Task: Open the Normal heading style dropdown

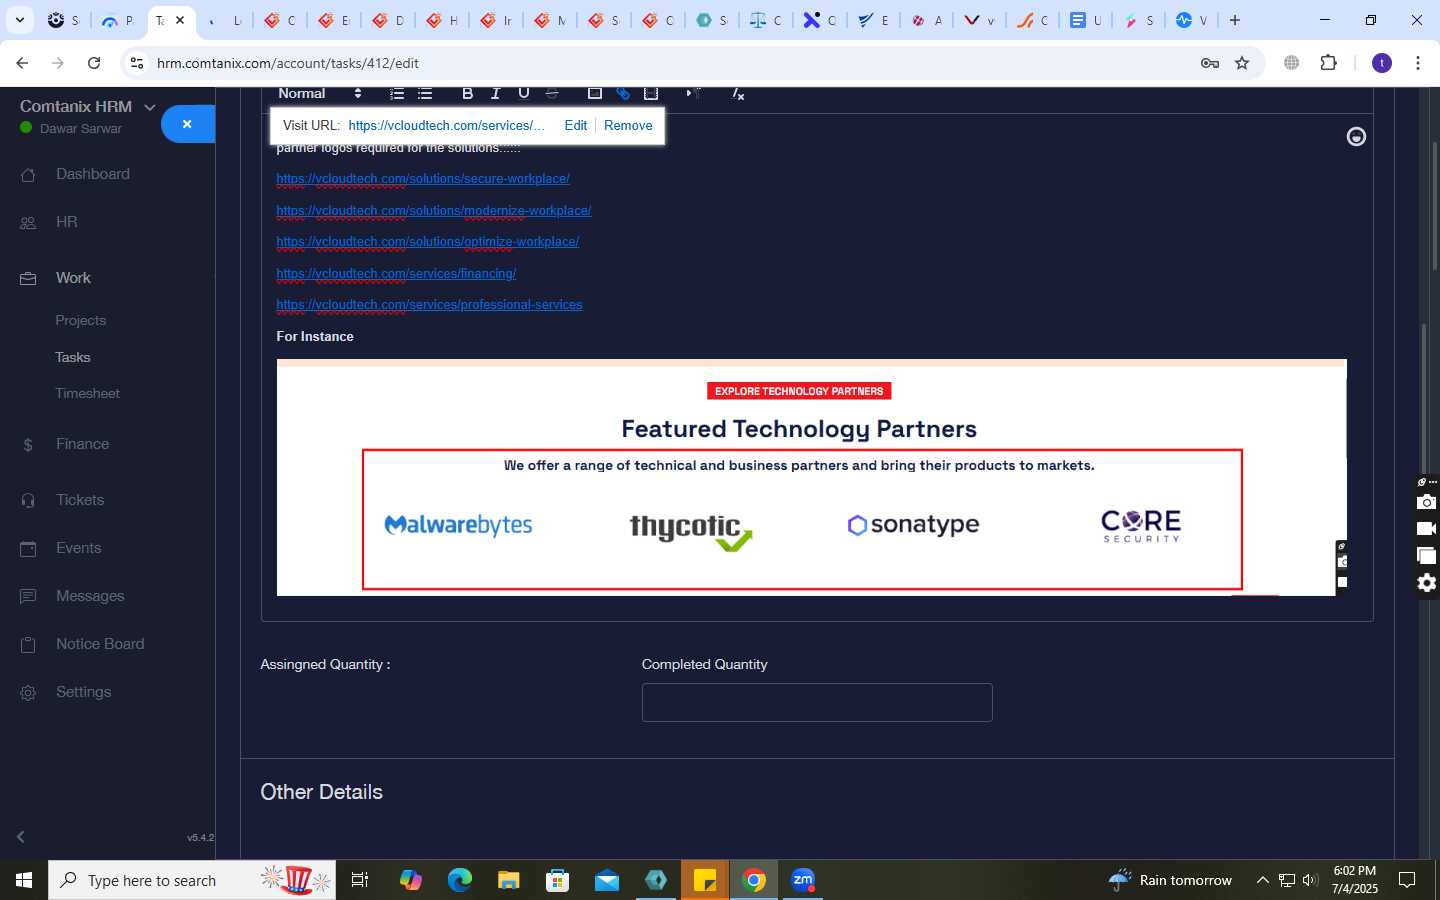Action: point(320,93)
